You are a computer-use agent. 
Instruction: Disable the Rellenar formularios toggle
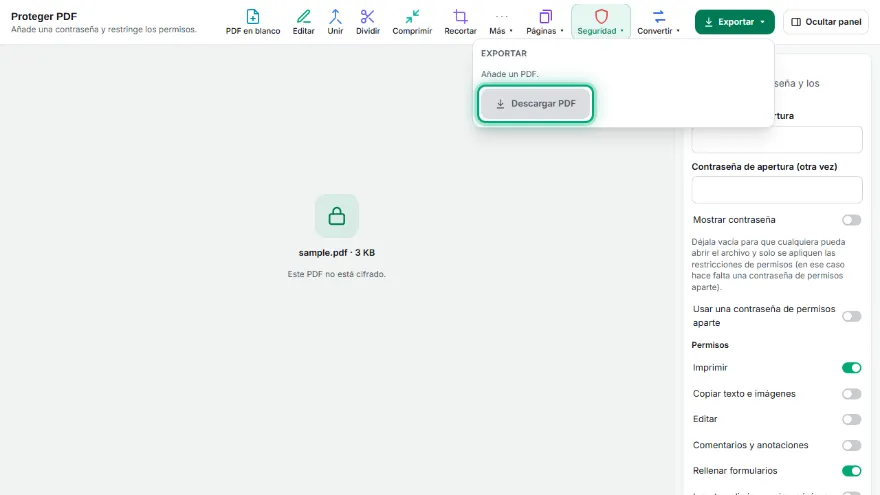coord(851,471)
